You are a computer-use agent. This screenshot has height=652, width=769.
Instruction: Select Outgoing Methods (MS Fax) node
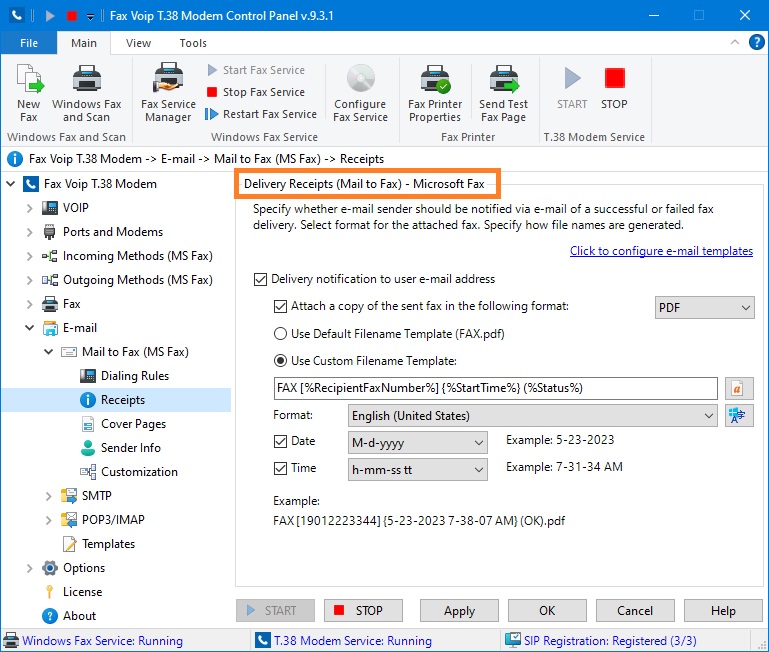[x=137, y=280]
